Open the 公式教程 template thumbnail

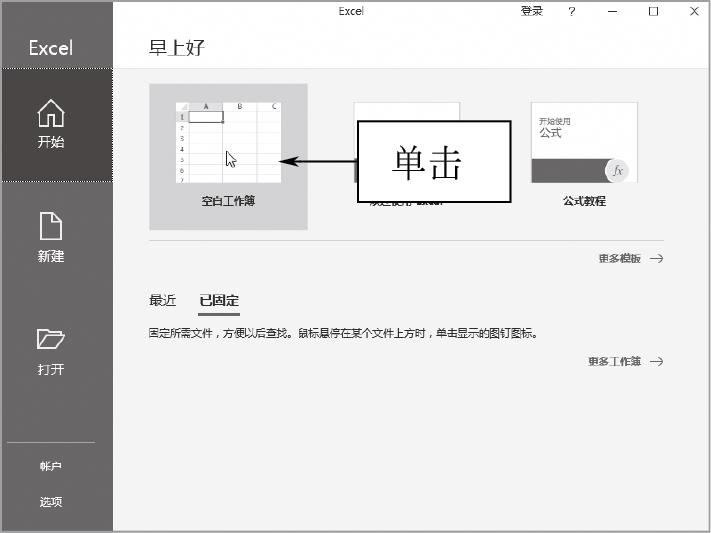click(584, 142)
